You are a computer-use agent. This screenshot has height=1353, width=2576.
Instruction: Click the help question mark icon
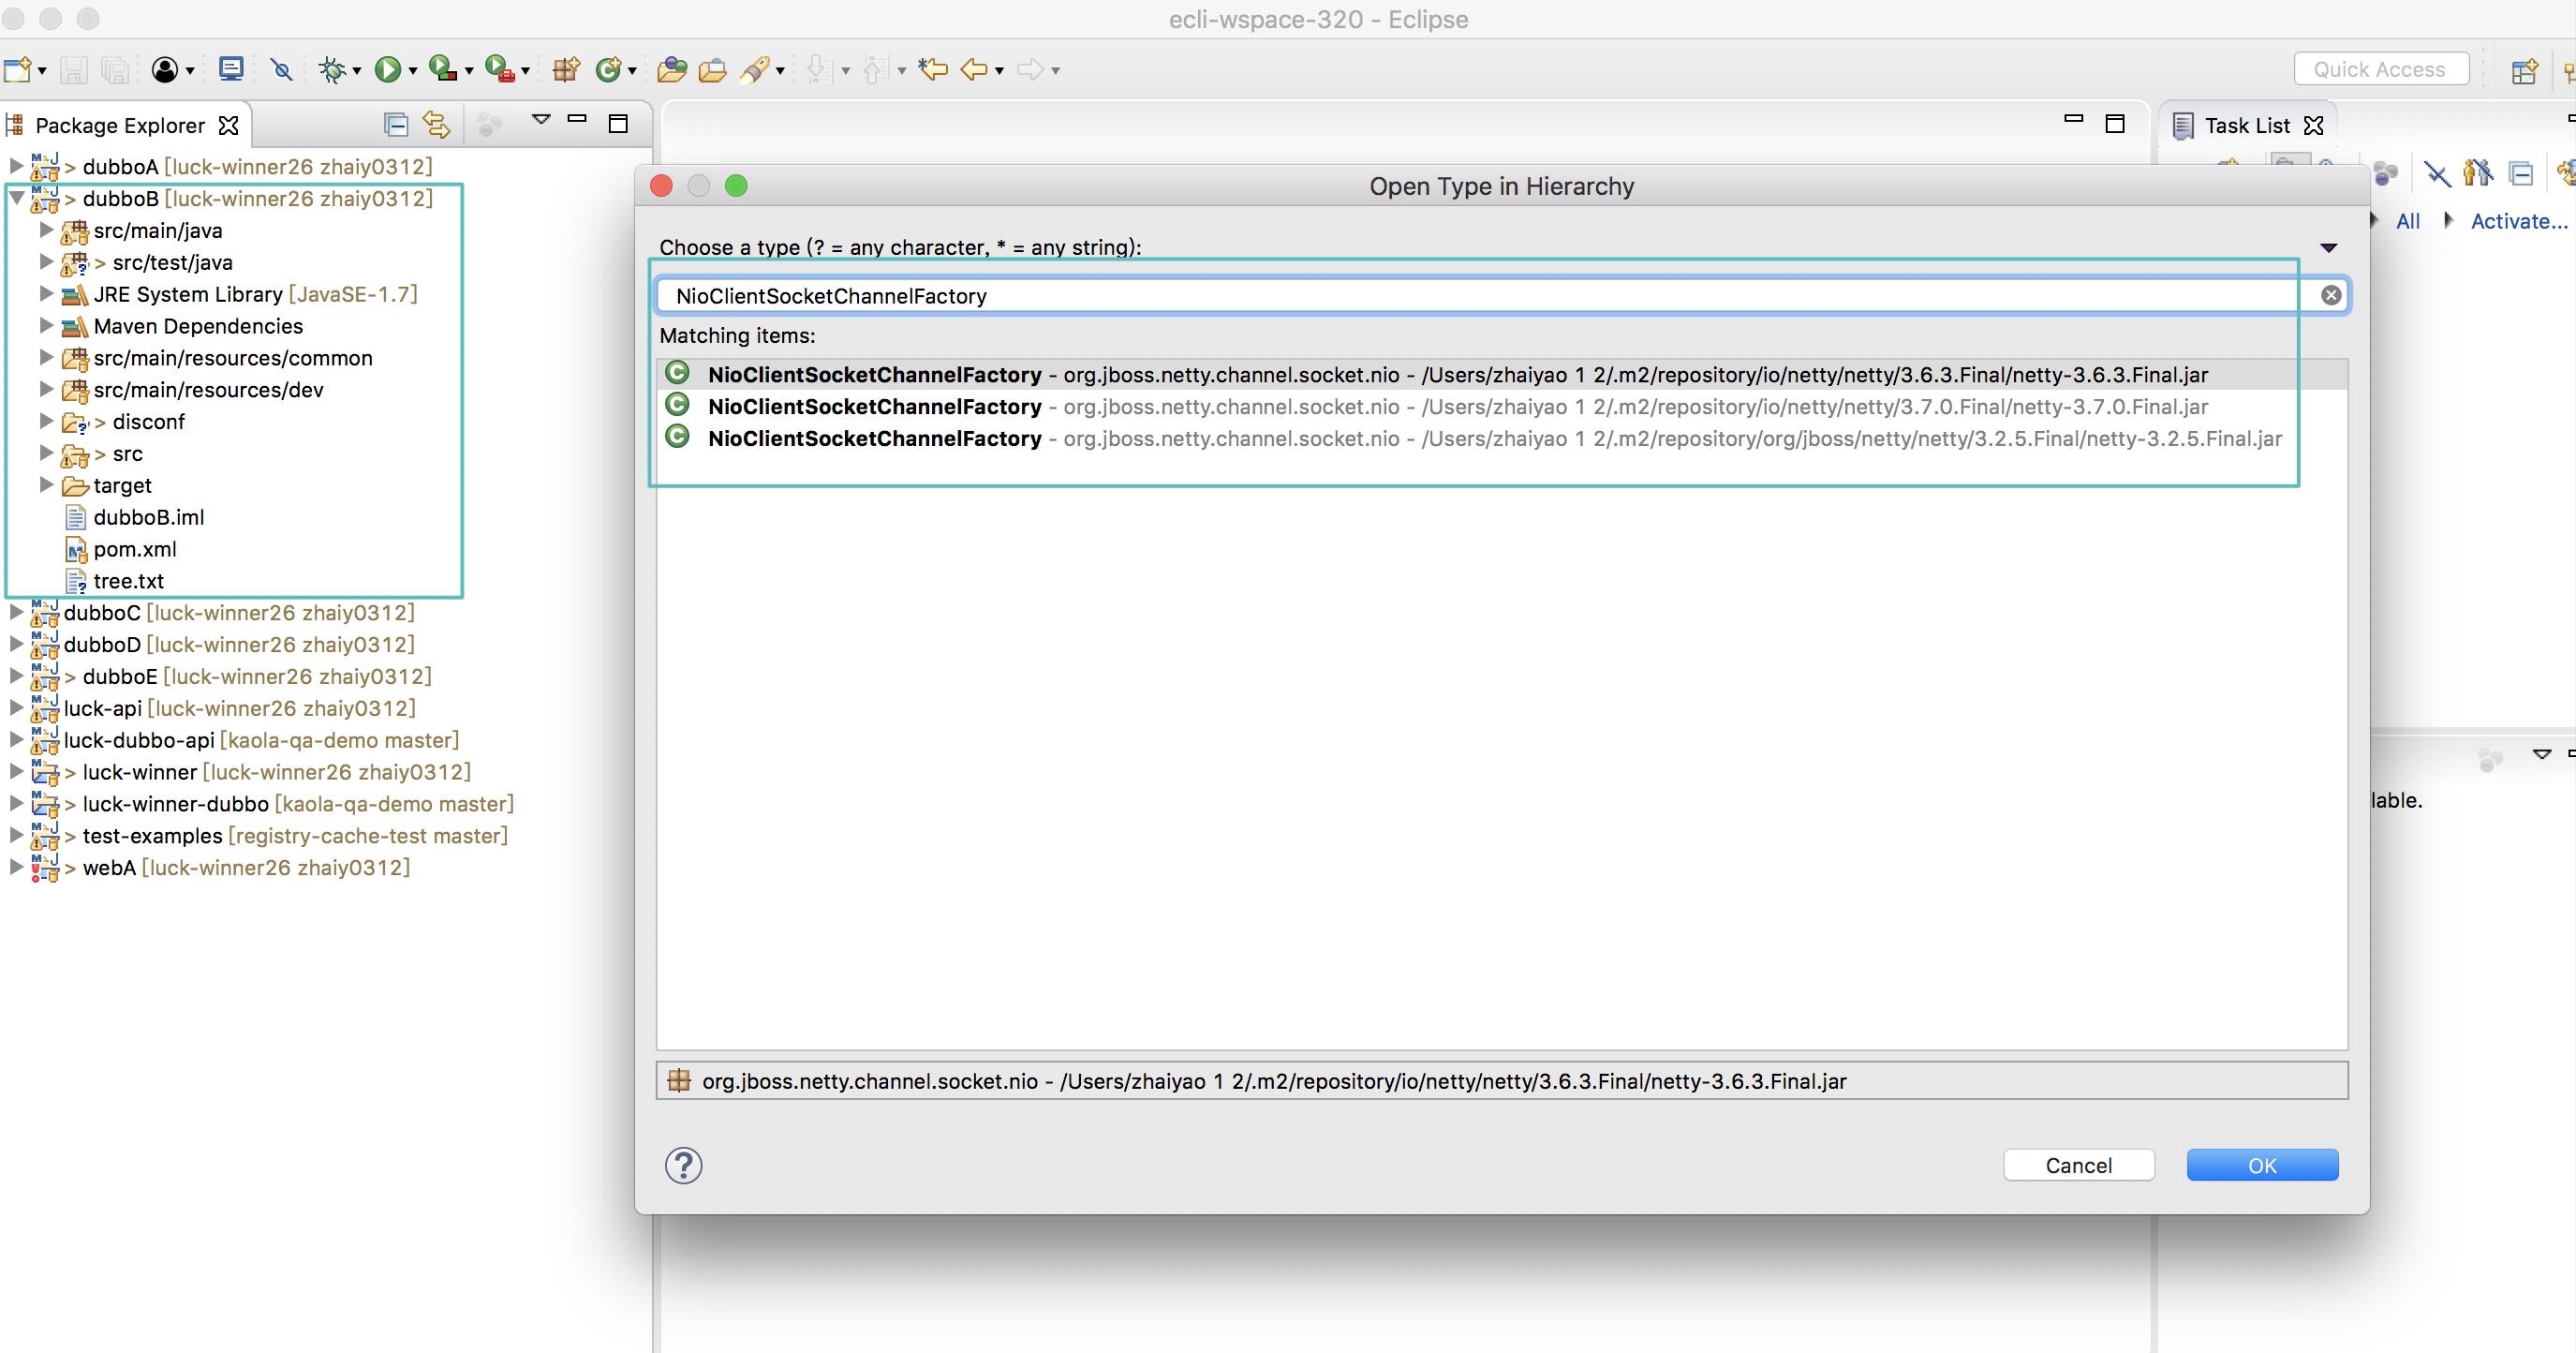[684, 1165]
